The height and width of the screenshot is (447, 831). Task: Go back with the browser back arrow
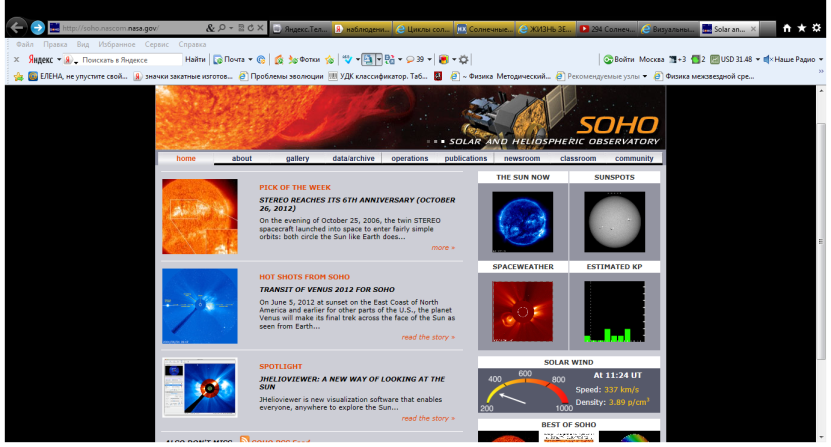17,28
